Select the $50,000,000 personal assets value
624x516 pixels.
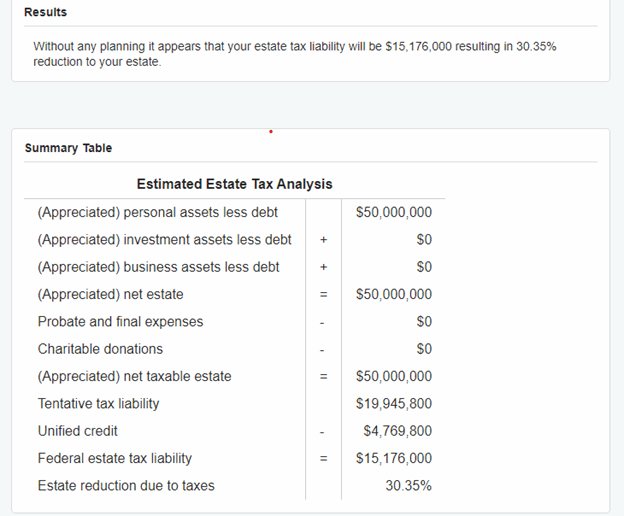pos(394,212)
